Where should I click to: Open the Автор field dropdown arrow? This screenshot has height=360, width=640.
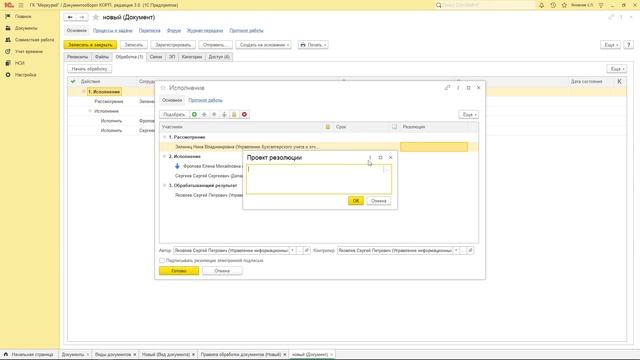coord(293,250)
